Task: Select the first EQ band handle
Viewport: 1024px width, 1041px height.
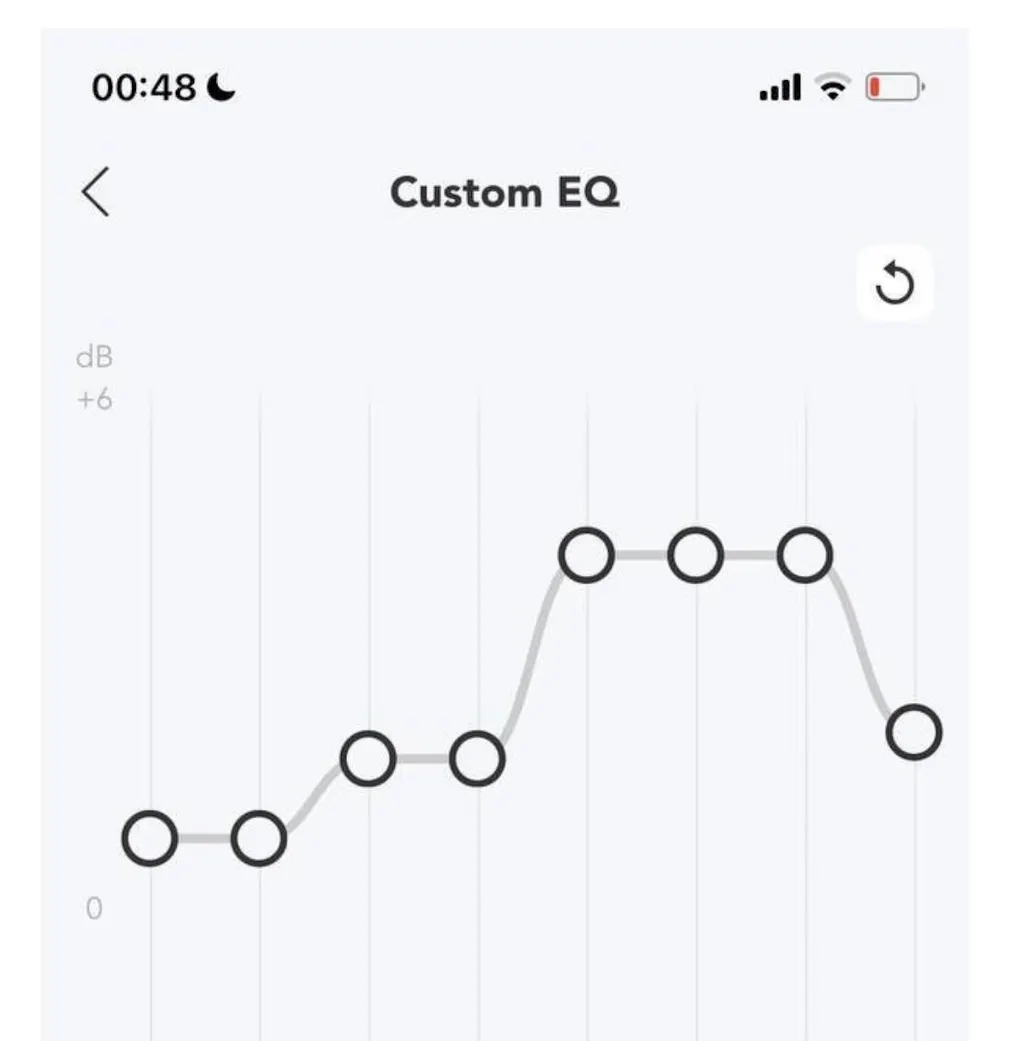Action: tap(150, 838)
